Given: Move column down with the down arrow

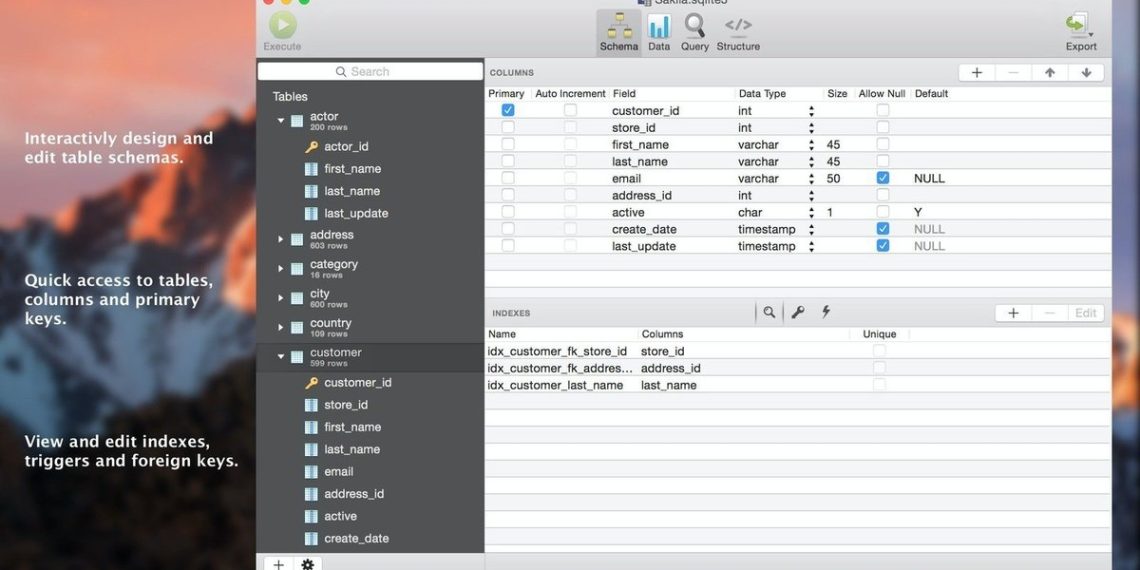Looking at the screenshot, I should click(1085, 72).
